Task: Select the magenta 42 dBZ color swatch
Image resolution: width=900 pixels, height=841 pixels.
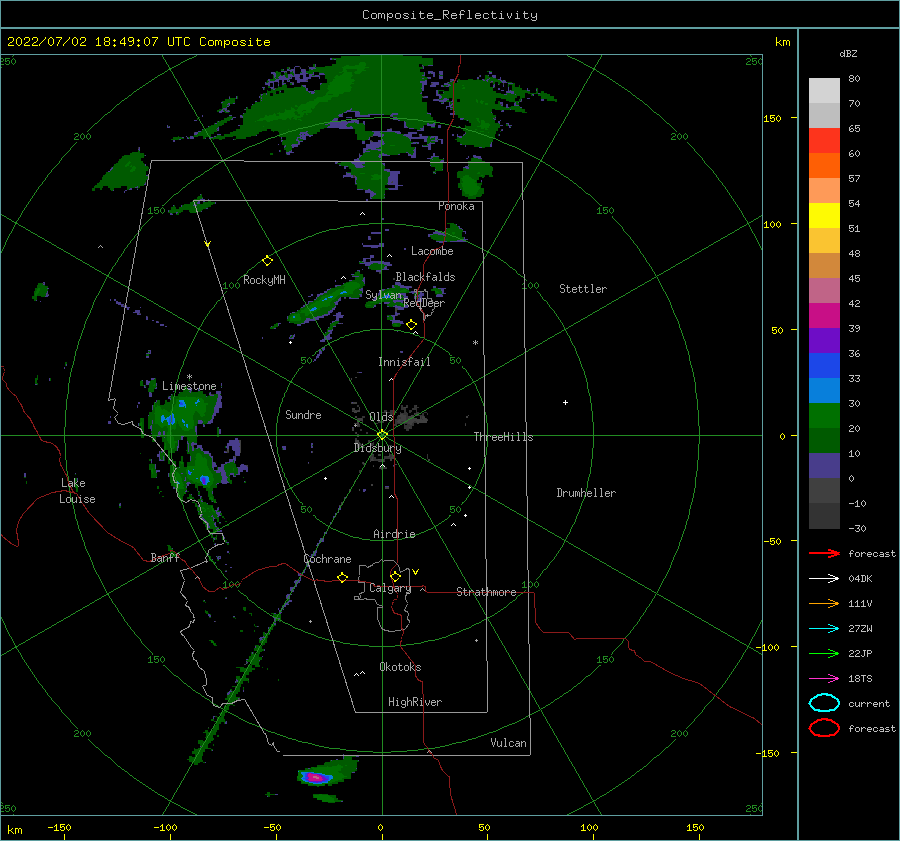Action: pos(824,315)
